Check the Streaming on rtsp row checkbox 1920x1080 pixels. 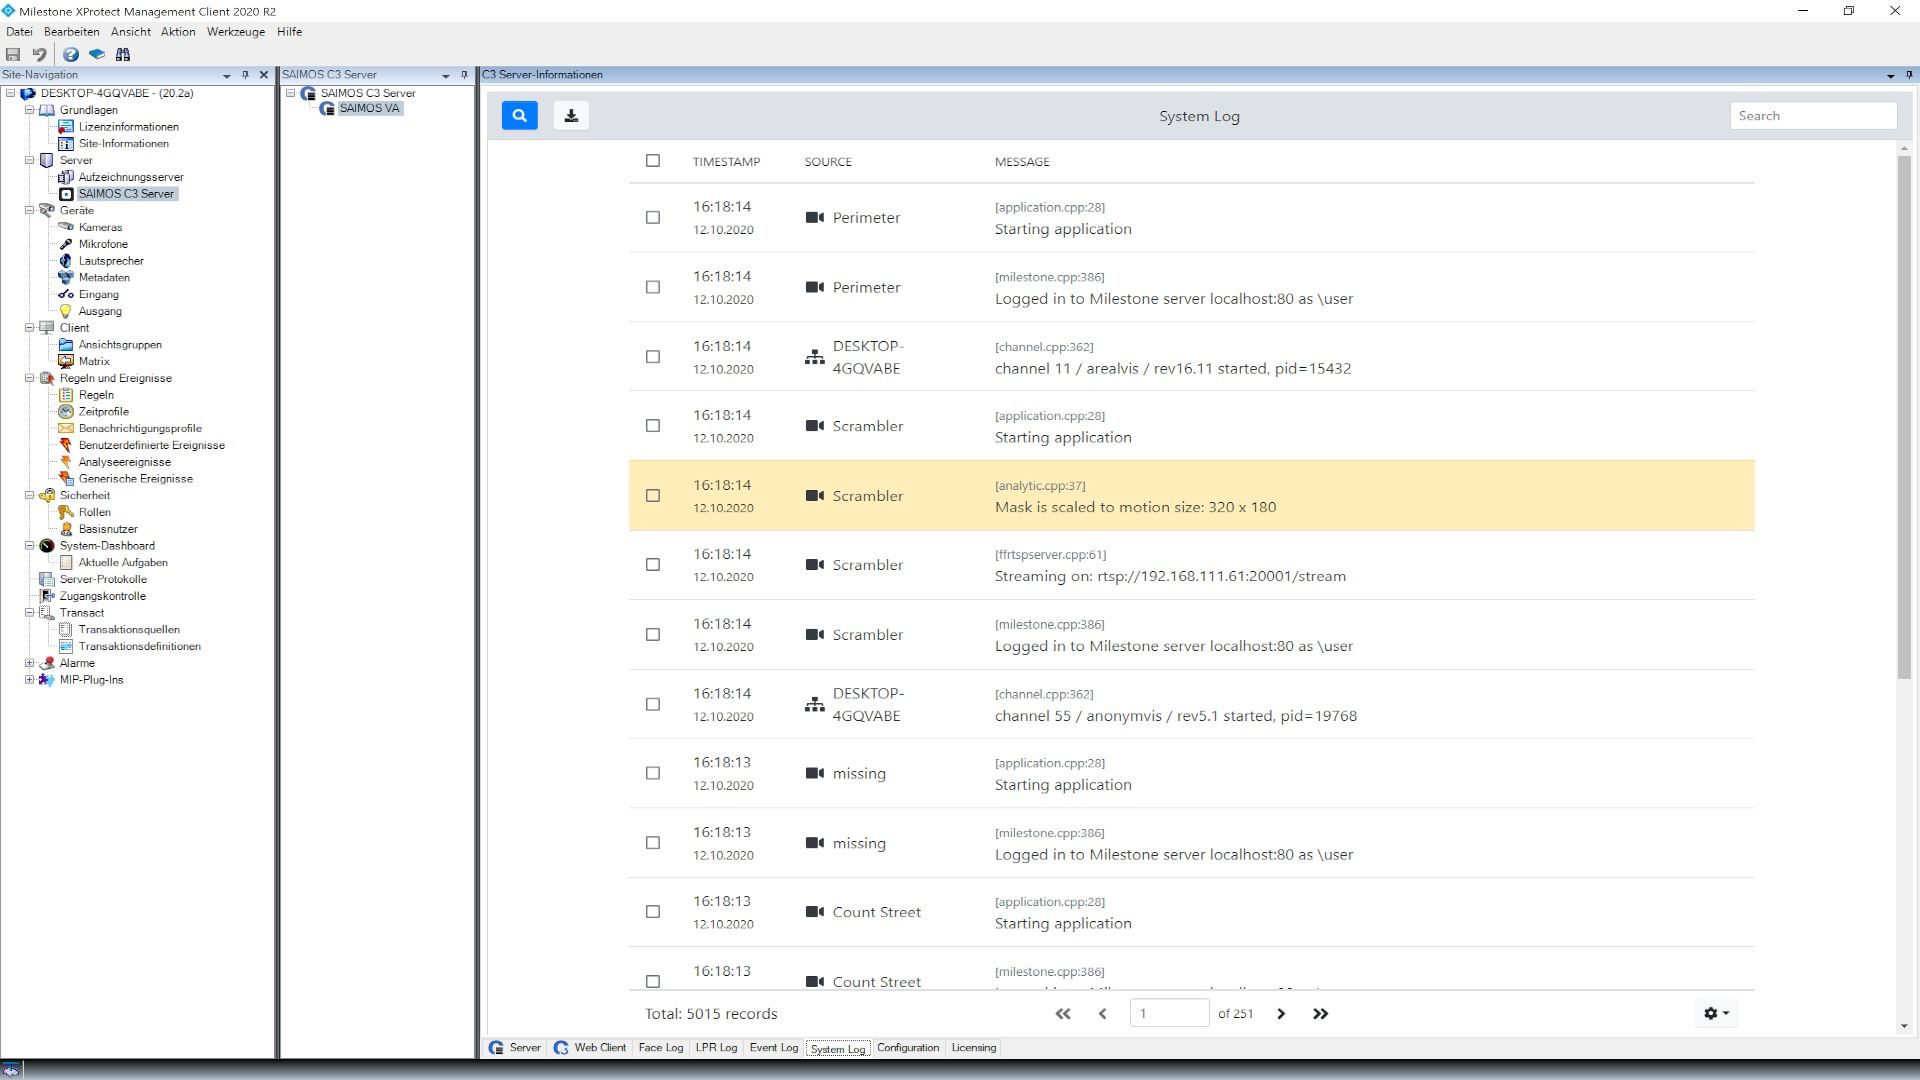point(653,564)
